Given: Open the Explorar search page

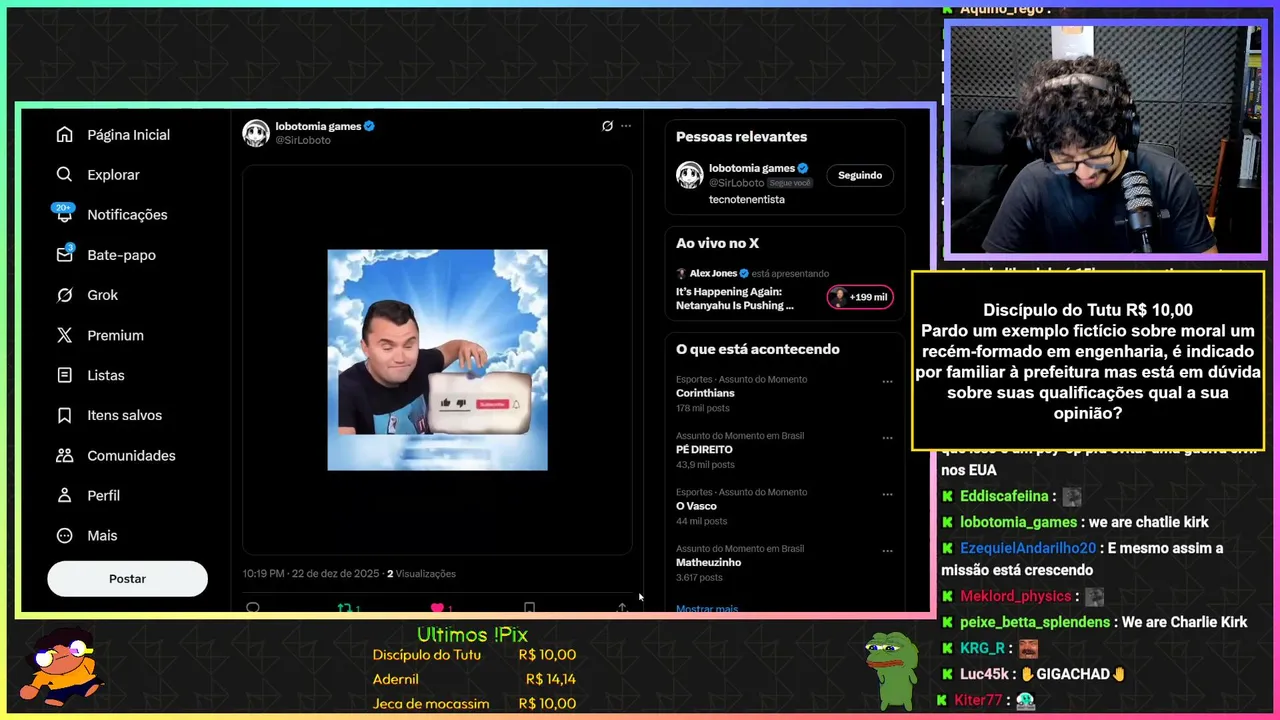Looking at the screenshot, I should click(98, 175).
